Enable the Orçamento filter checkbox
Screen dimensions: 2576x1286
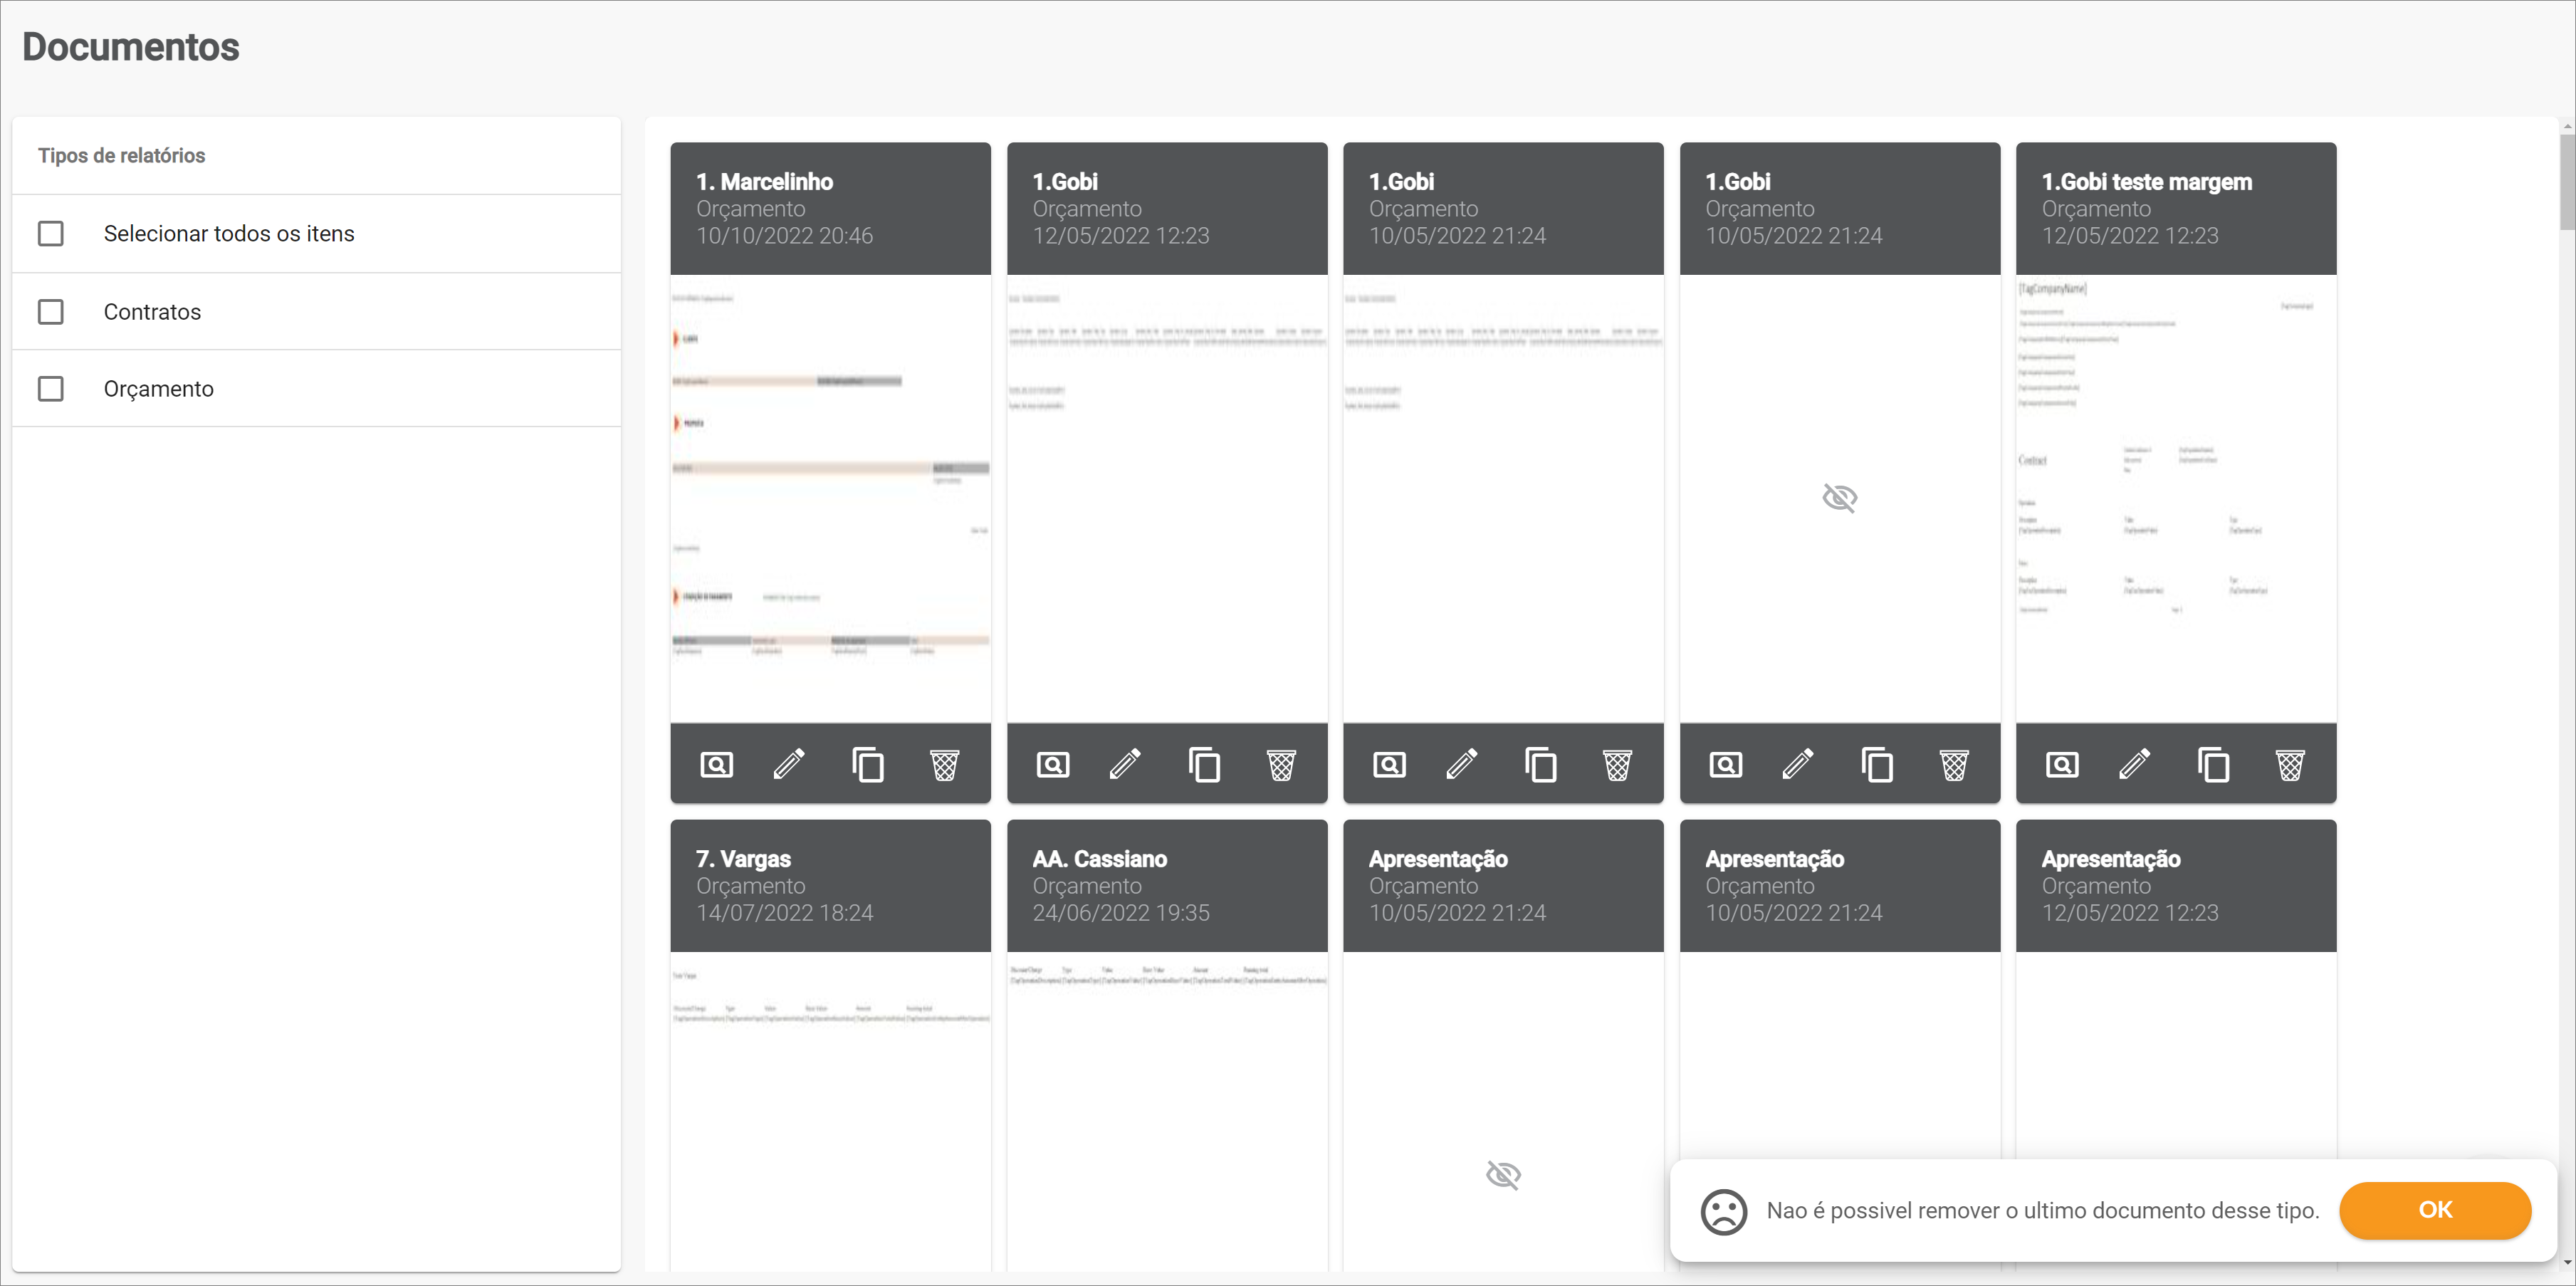51,388
